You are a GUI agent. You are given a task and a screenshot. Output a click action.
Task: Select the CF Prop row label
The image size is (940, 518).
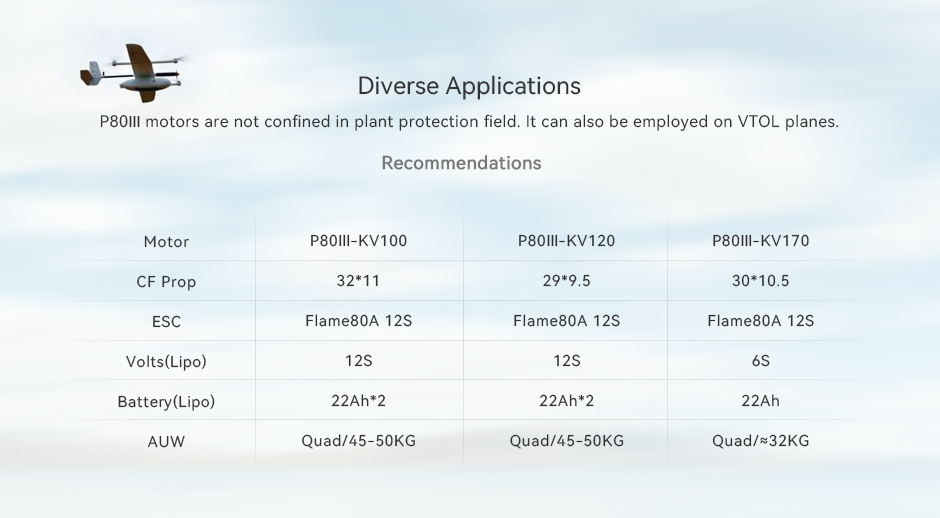pyautogui.click(x=166, y=282)
